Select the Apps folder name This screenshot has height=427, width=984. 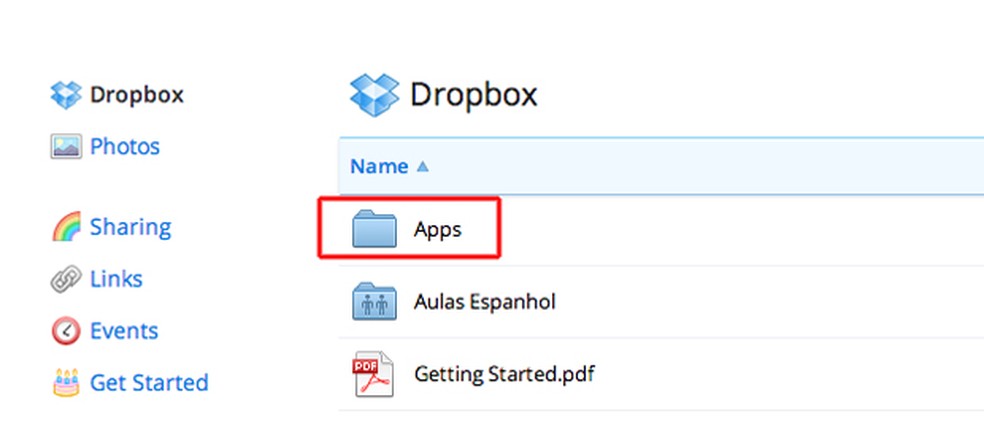(x=437, y=230)
